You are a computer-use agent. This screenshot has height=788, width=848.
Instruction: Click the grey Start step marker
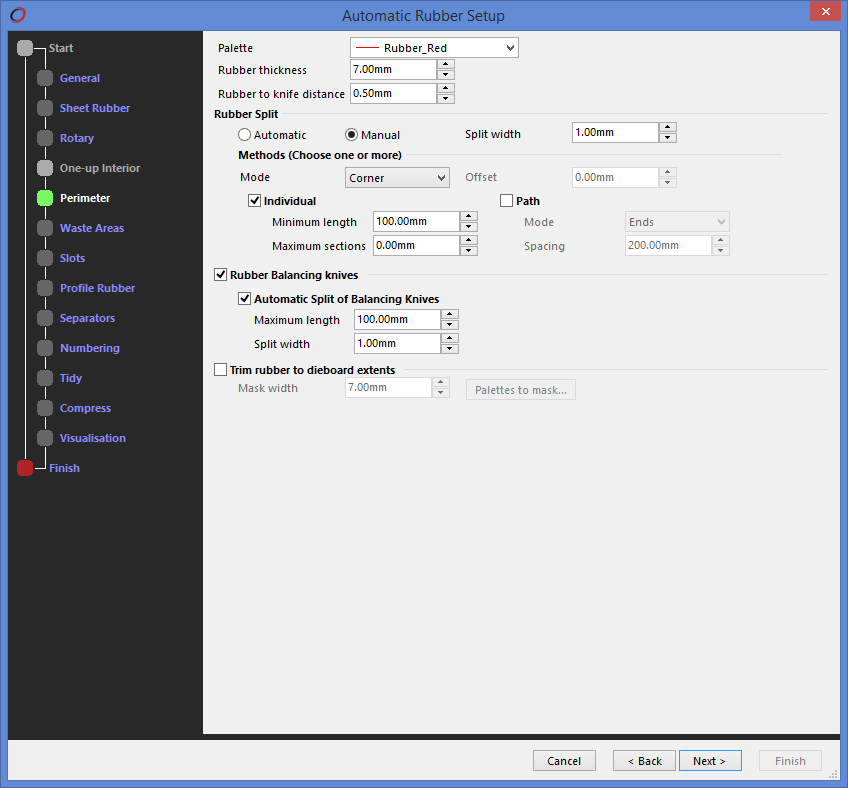coord(25,48)
